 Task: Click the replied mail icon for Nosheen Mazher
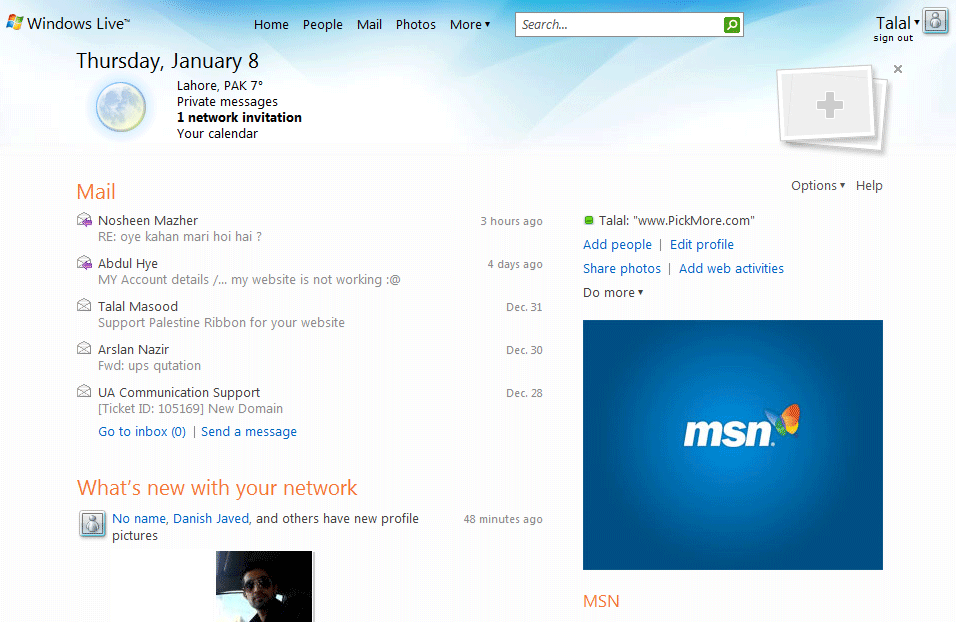[84, 220]
